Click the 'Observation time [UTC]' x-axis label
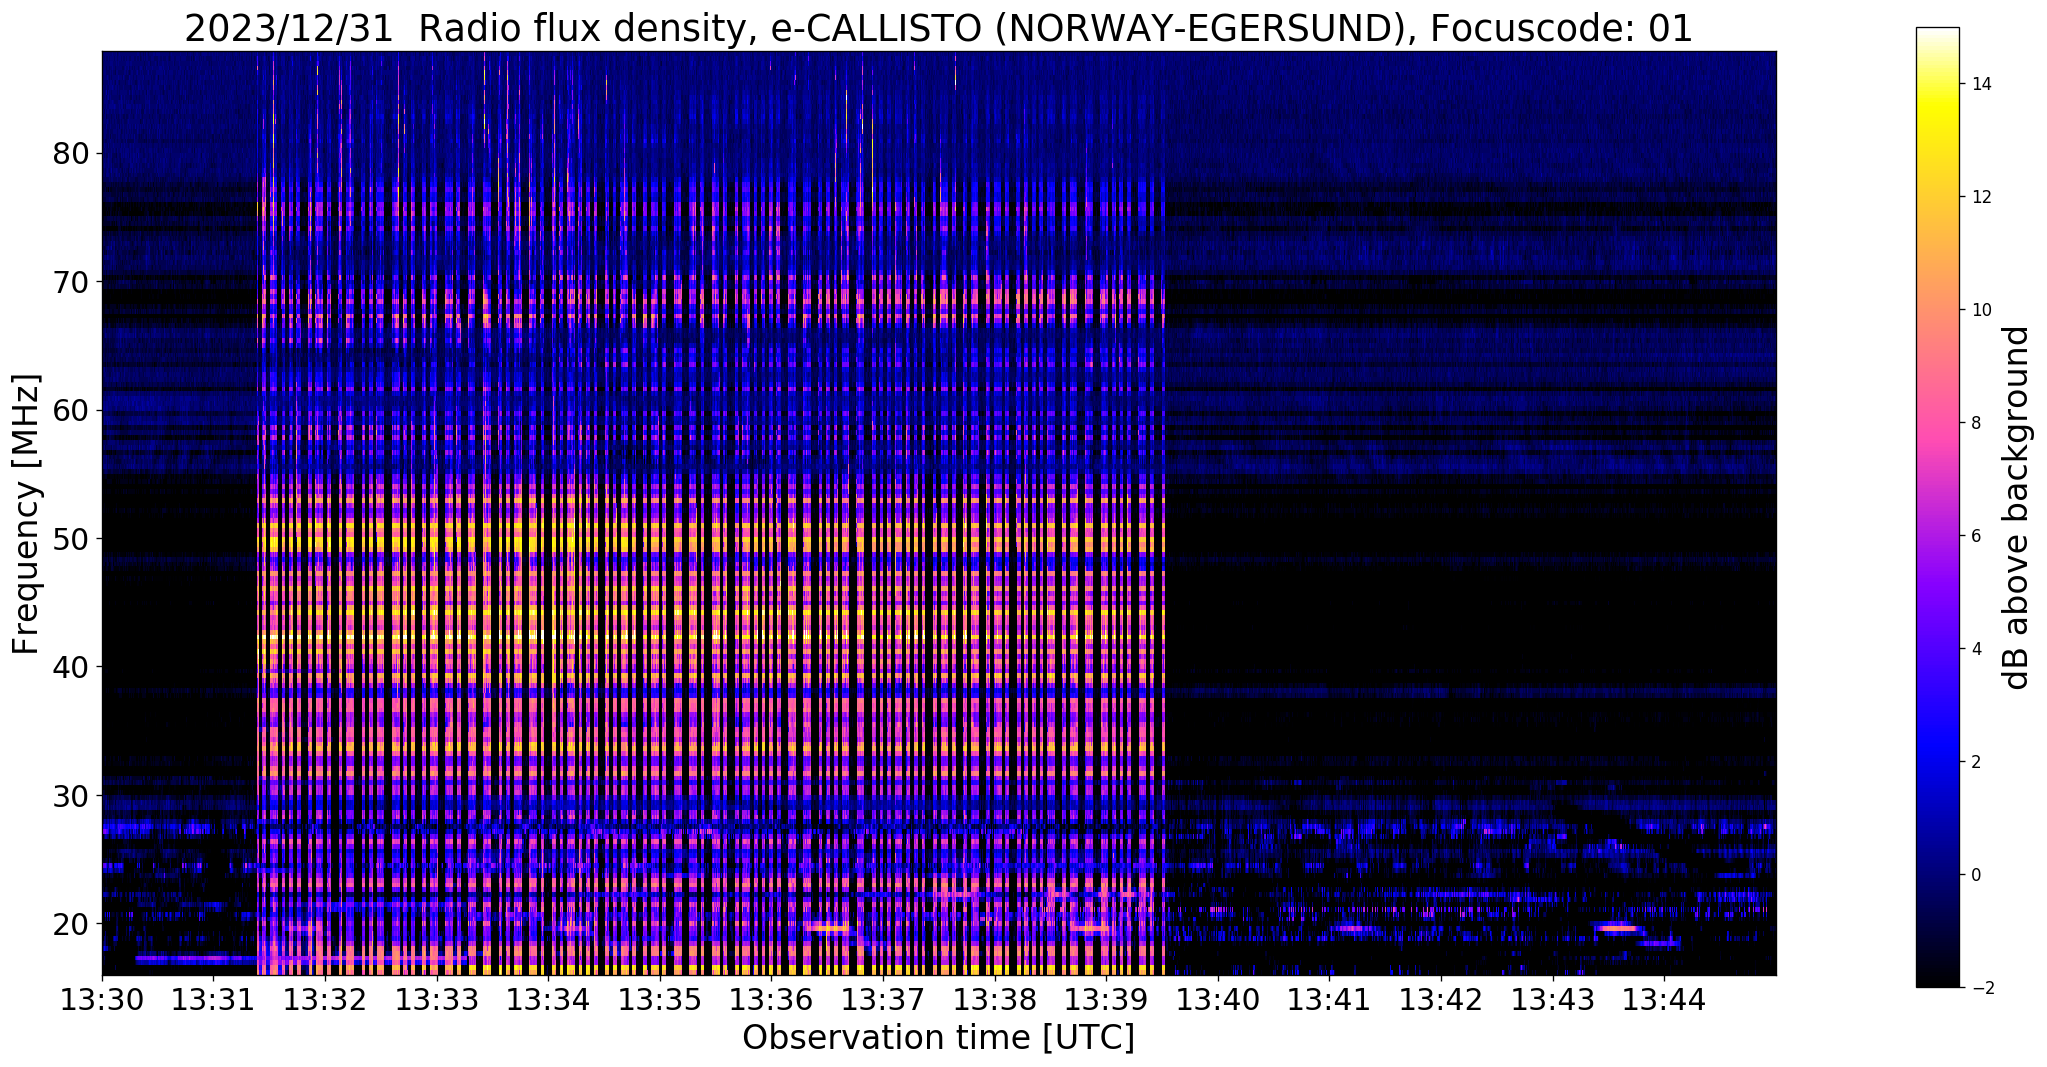The width and height of the screenshot is (2047, 1067). coord(938,1037)
